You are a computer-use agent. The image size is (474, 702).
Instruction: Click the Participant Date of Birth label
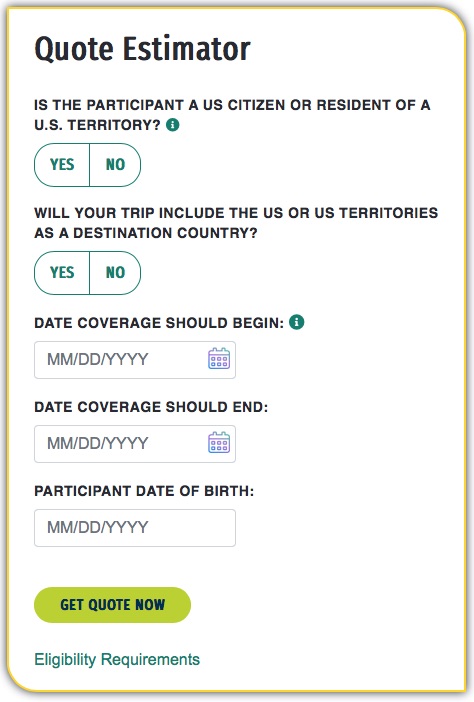tap(144, 491)
